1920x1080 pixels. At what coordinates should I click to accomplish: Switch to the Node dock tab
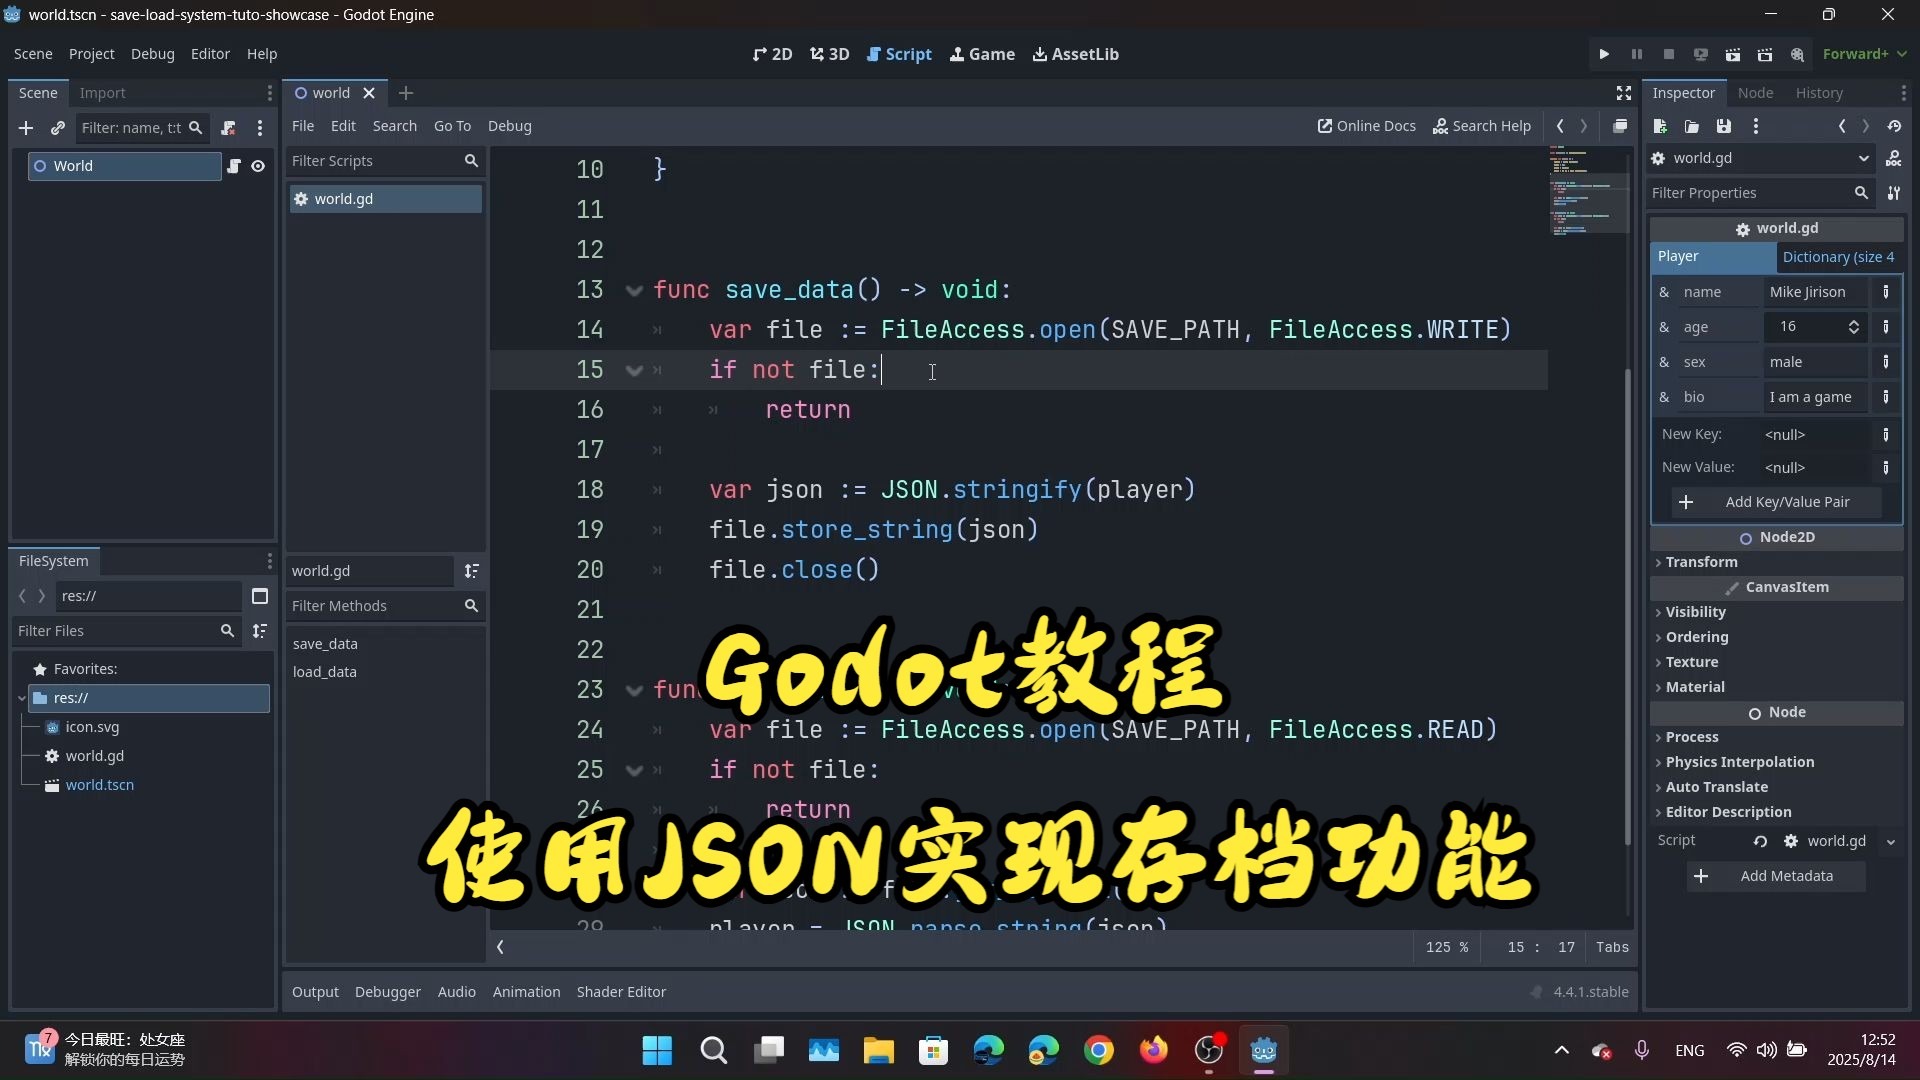(x=1755, y=93)
